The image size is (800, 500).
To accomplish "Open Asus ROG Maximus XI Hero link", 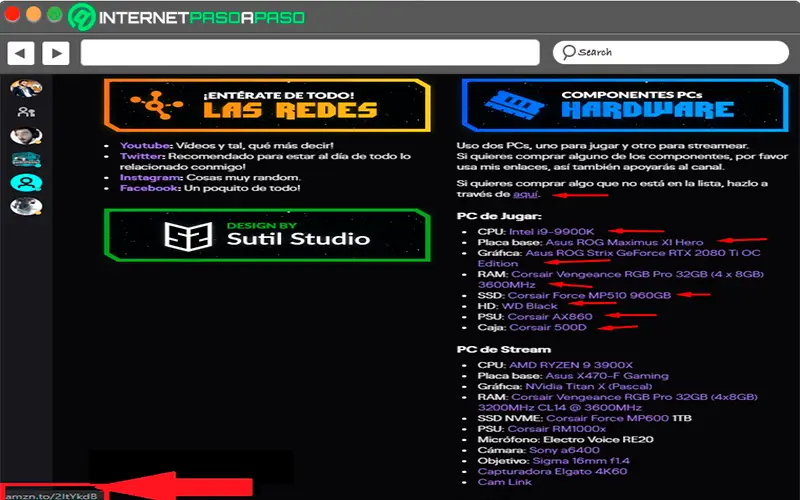I will point(624,242).
